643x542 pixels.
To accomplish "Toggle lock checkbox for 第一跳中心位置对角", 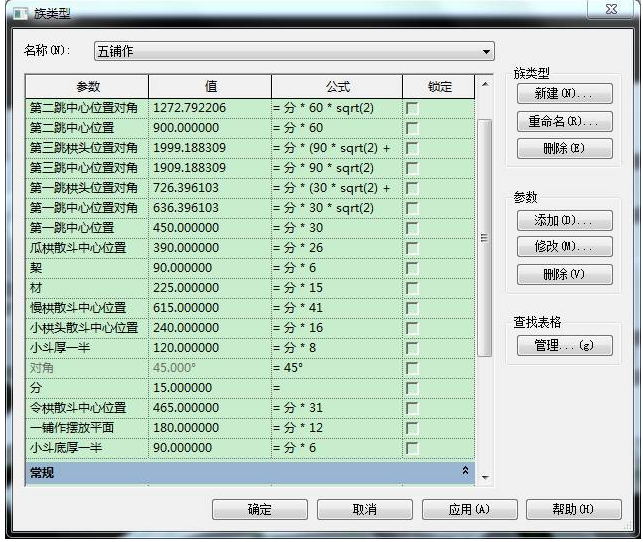I will click(x=412, y=208).
